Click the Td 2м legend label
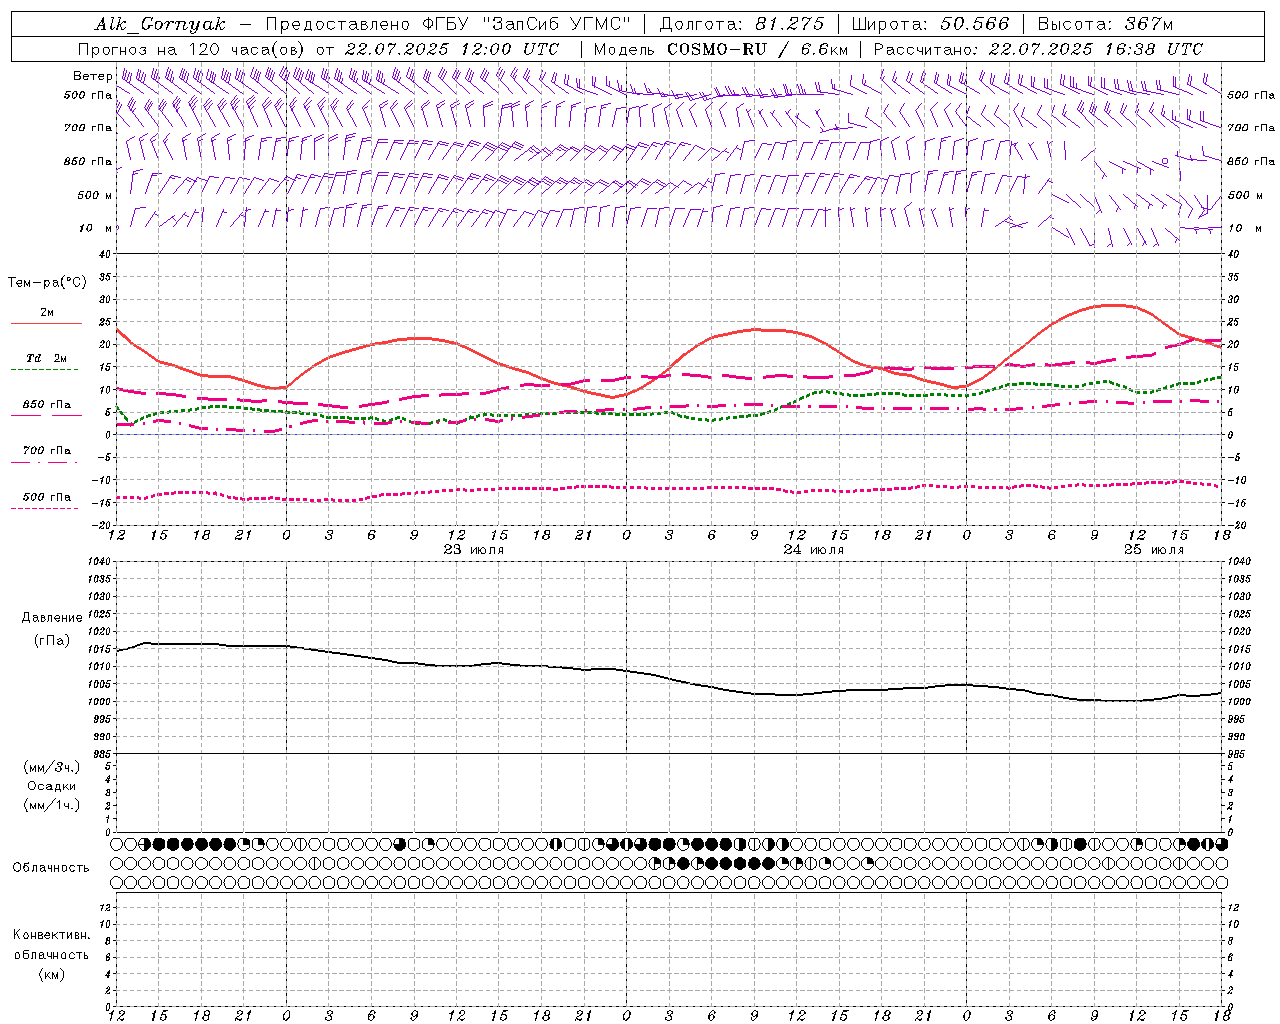This screenshot has width=1280, height=1024. coord(47,358)
